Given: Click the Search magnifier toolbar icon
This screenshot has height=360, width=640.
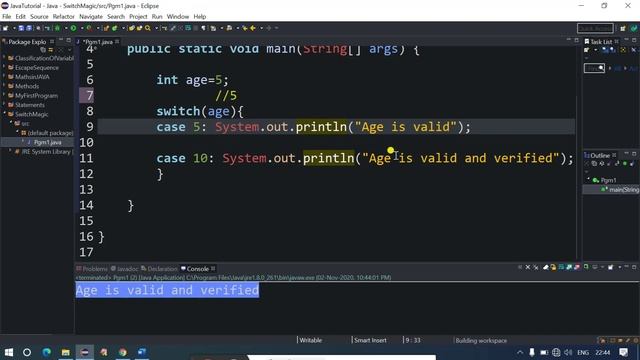Looking at the screenshot, I should pos(148,28).
